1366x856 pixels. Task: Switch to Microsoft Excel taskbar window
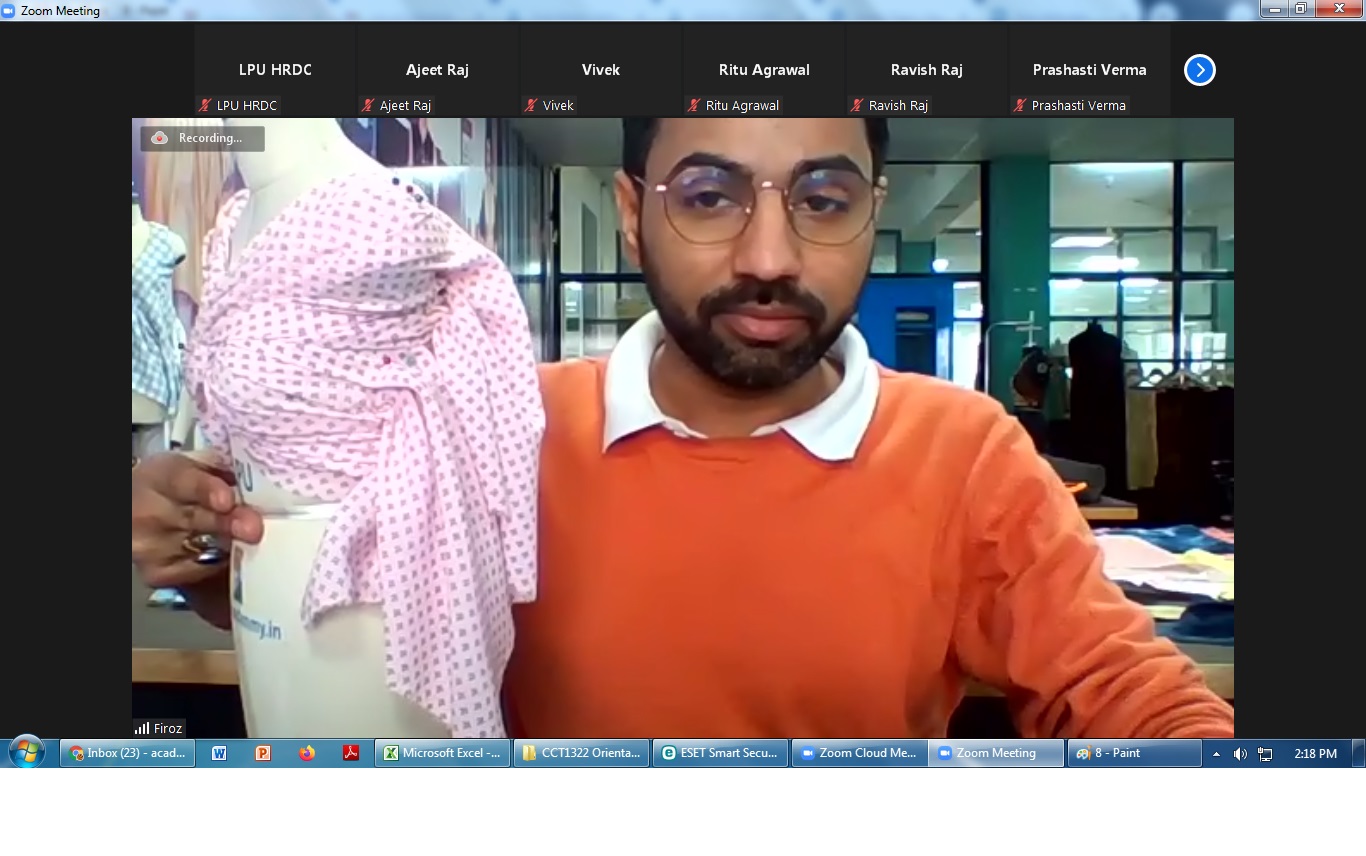443,753
